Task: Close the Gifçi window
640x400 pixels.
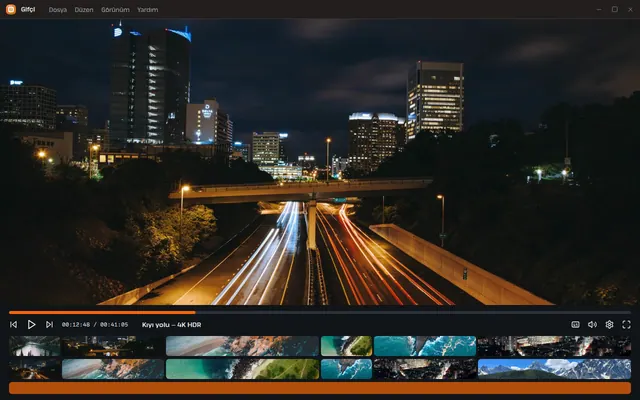Action: [630, 9]
